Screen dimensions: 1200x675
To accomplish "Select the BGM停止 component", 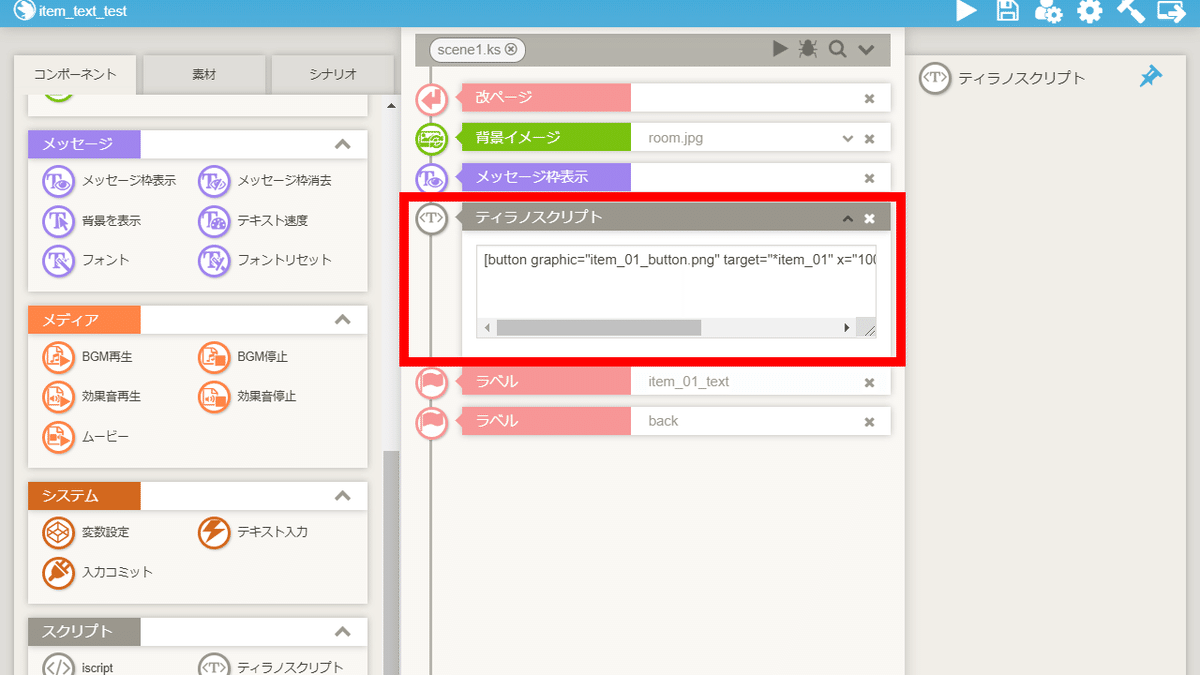I will coord(243,357).
